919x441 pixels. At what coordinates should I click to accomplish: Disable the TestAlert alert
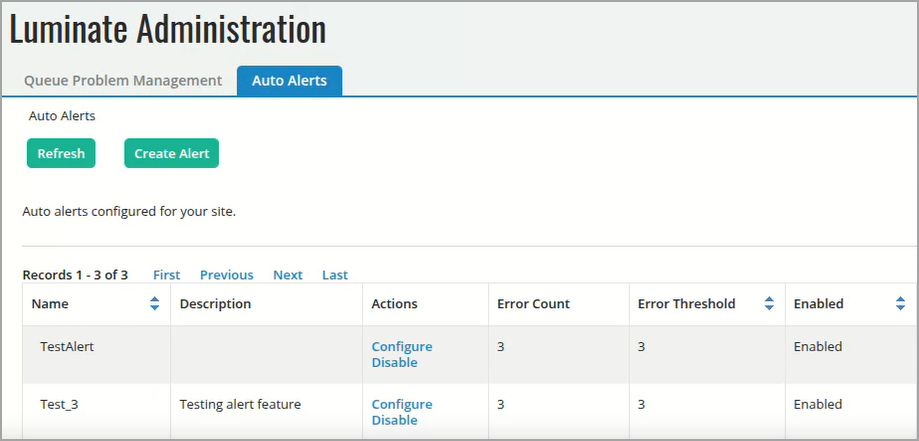(394, 363)
